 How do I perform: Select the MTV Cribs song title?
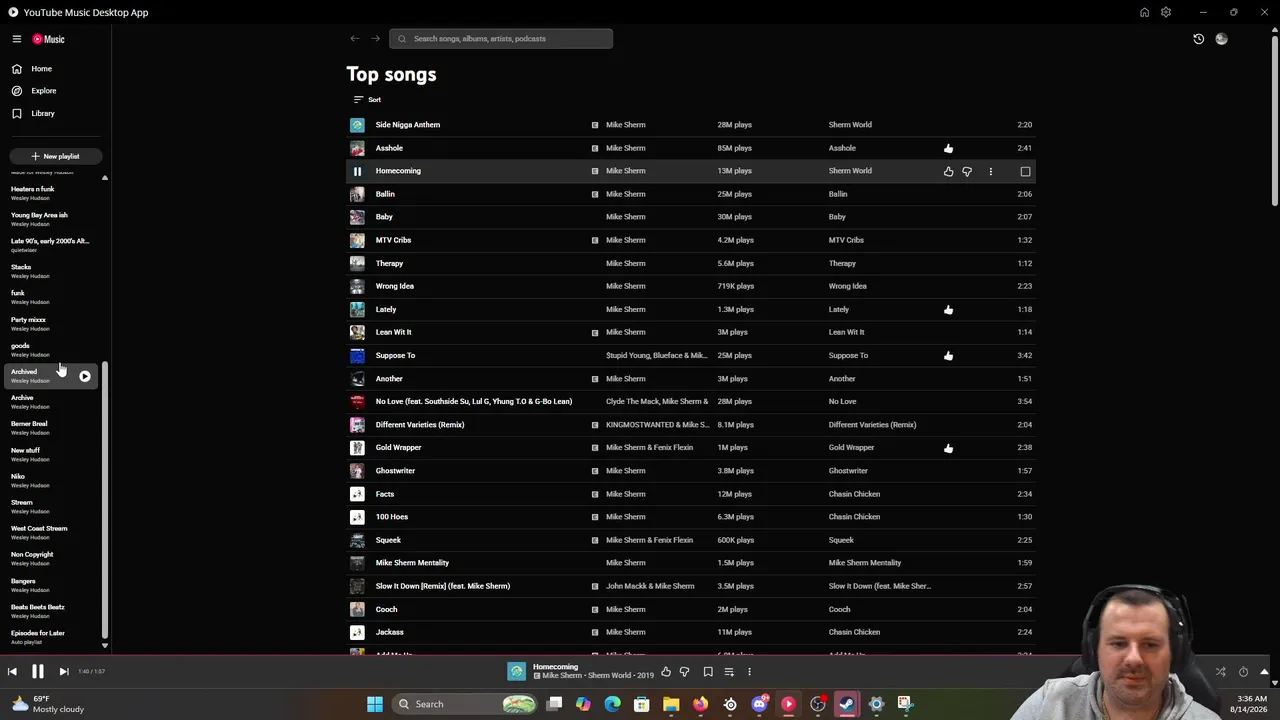coord(393,240)
